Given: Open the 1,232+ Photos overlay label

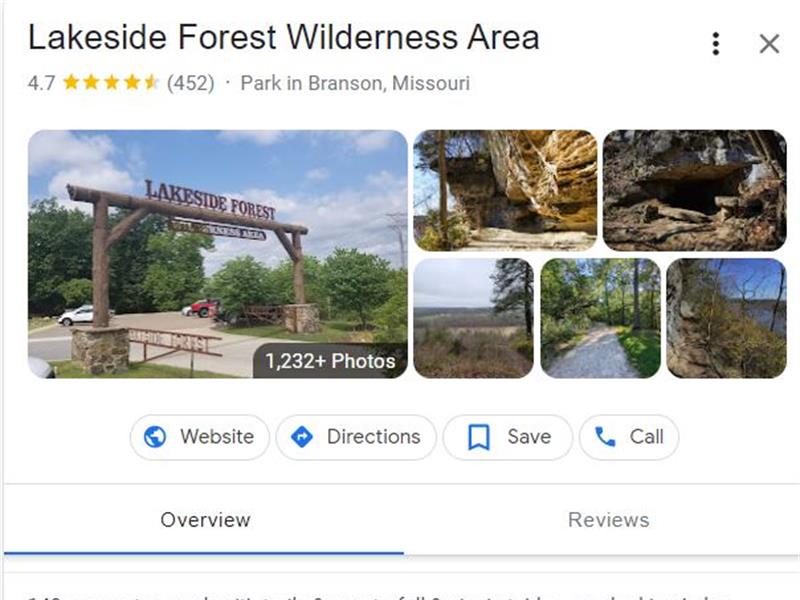Looking at the screenshot, I should pos(330,361).
